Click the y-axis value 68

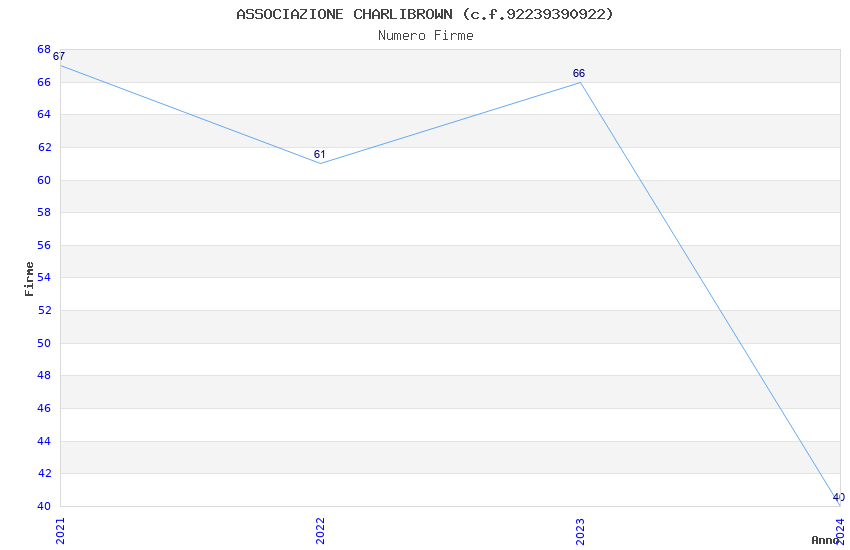pyautogui.click(x=44, y=49)
